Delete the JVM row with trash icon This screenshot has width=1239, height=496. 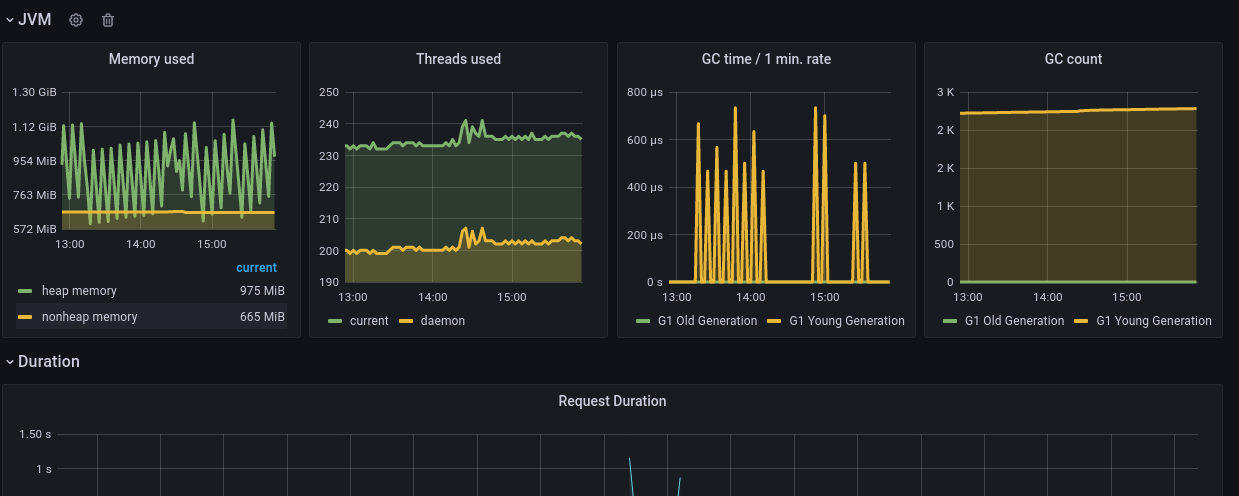[108, 20]
